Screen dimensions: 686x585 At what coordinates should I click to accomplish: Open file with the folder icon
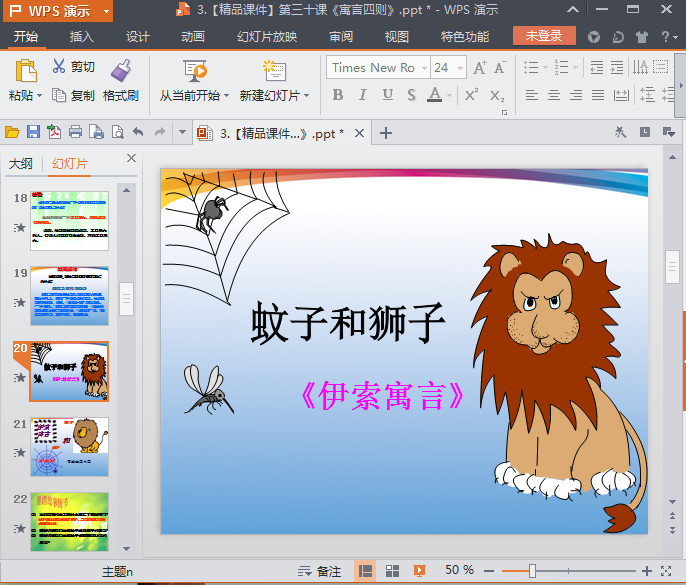tap(12, 132)
